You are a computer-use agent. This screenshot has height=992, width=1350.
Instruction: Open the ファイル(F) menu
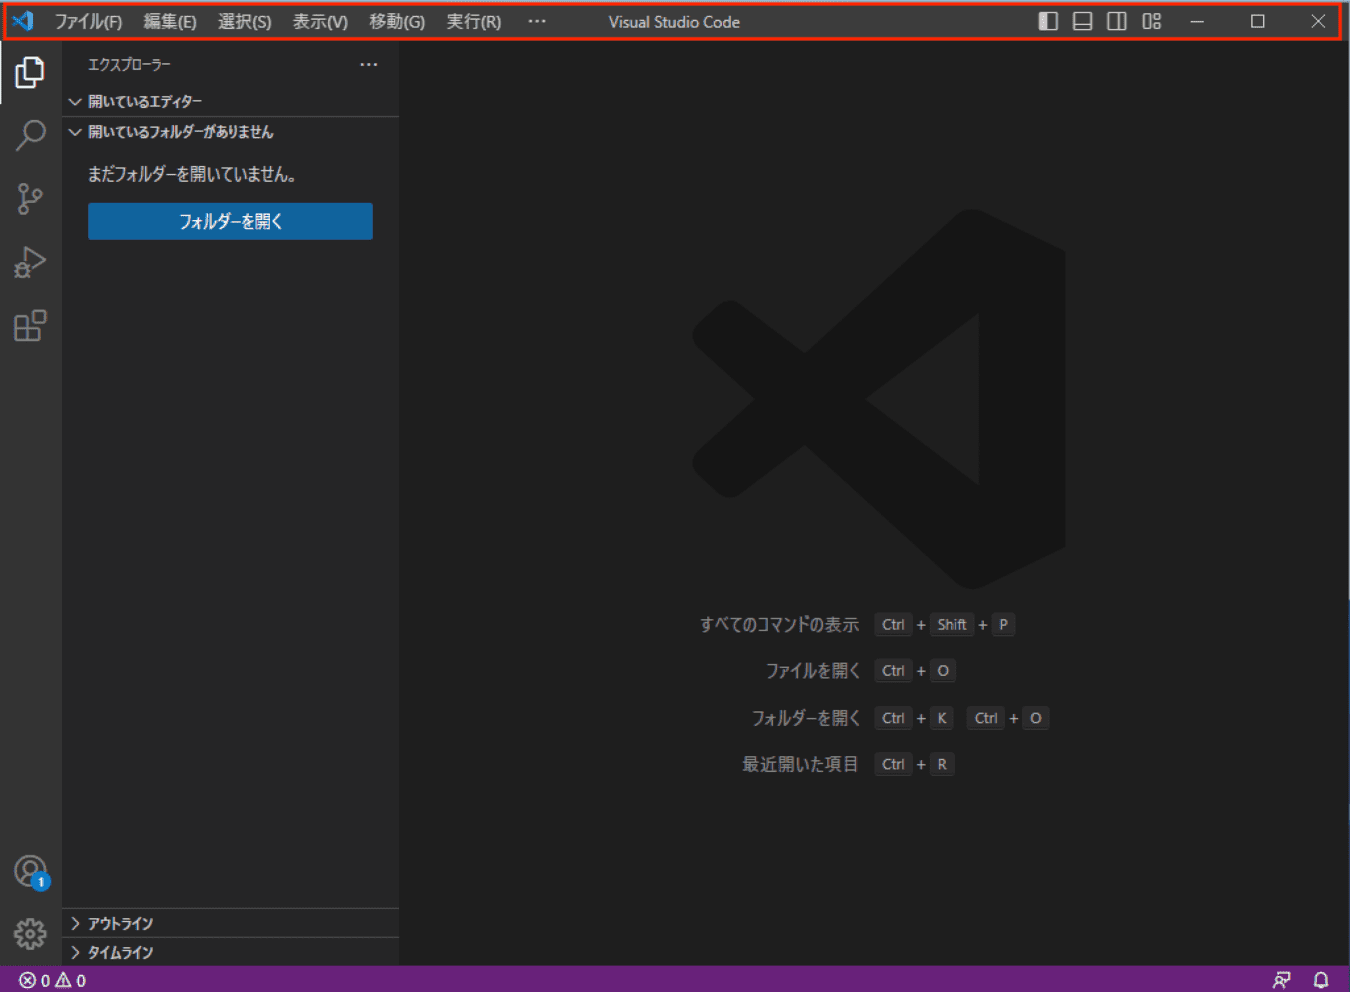pos(88,21)
